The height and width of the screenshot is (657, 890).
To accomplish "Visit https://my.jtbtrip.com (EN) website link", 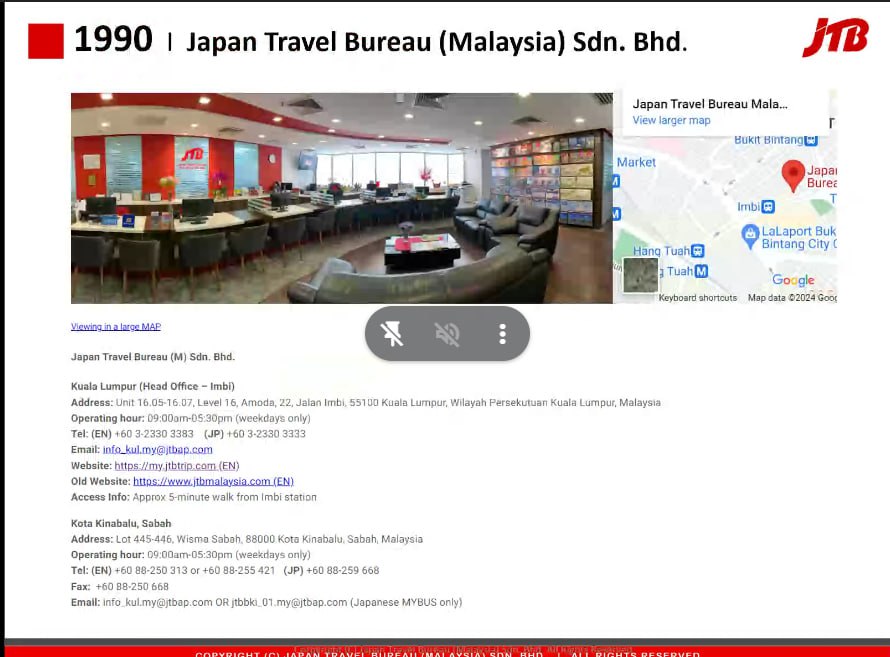I will [x=177, y=465].
